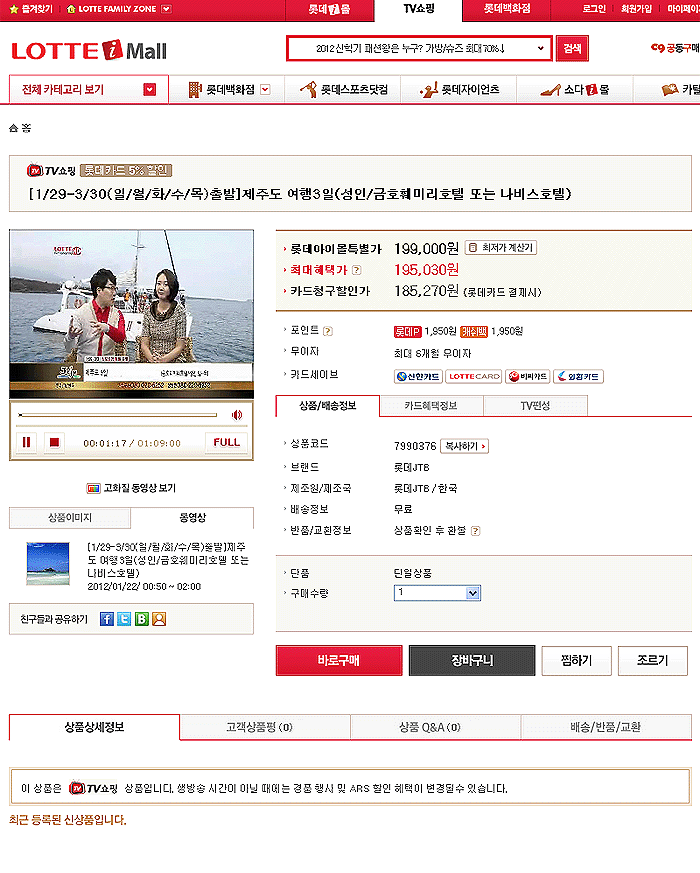Open the 소다i몰 menu item
Screen dimensions: 700x873
[x=575, y=90]
